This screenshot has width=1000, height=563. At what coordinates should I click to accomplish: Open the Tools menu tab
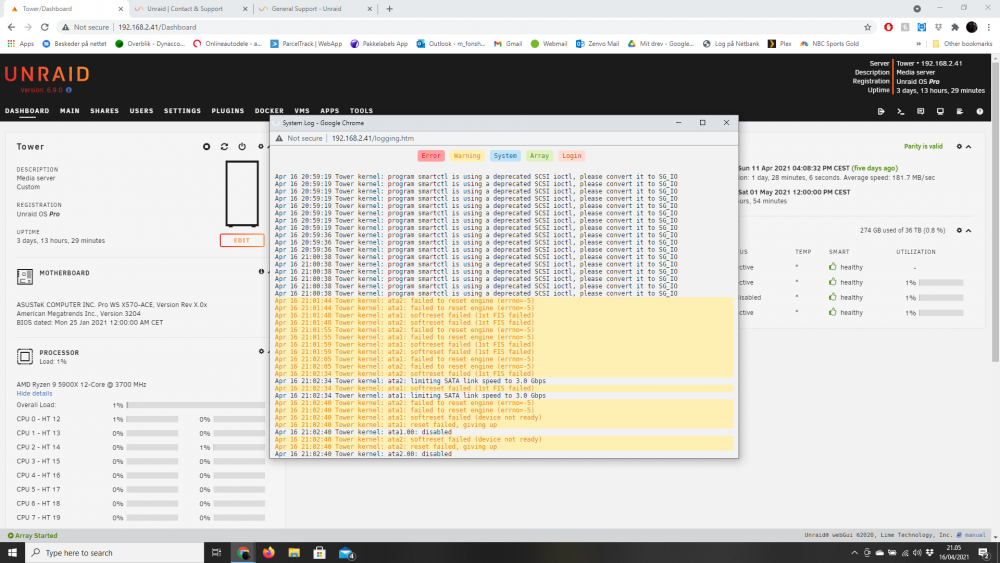[x=361, y=111]
